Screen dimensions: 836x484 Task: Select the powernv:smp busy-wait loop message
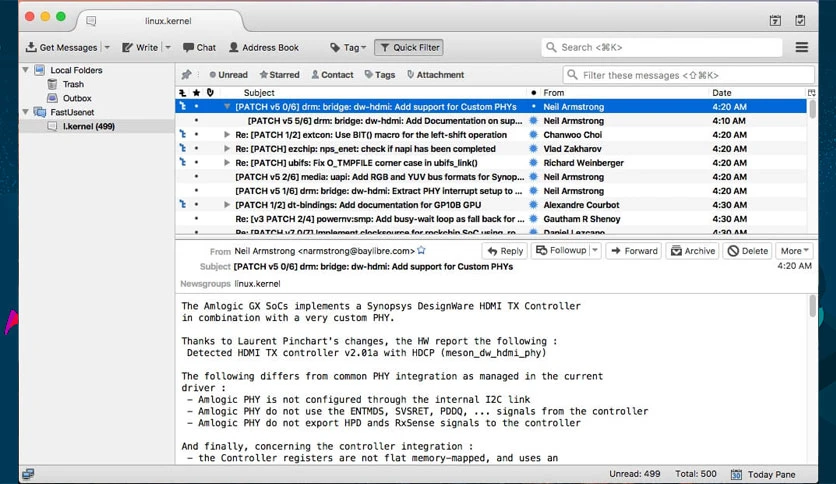491,219
